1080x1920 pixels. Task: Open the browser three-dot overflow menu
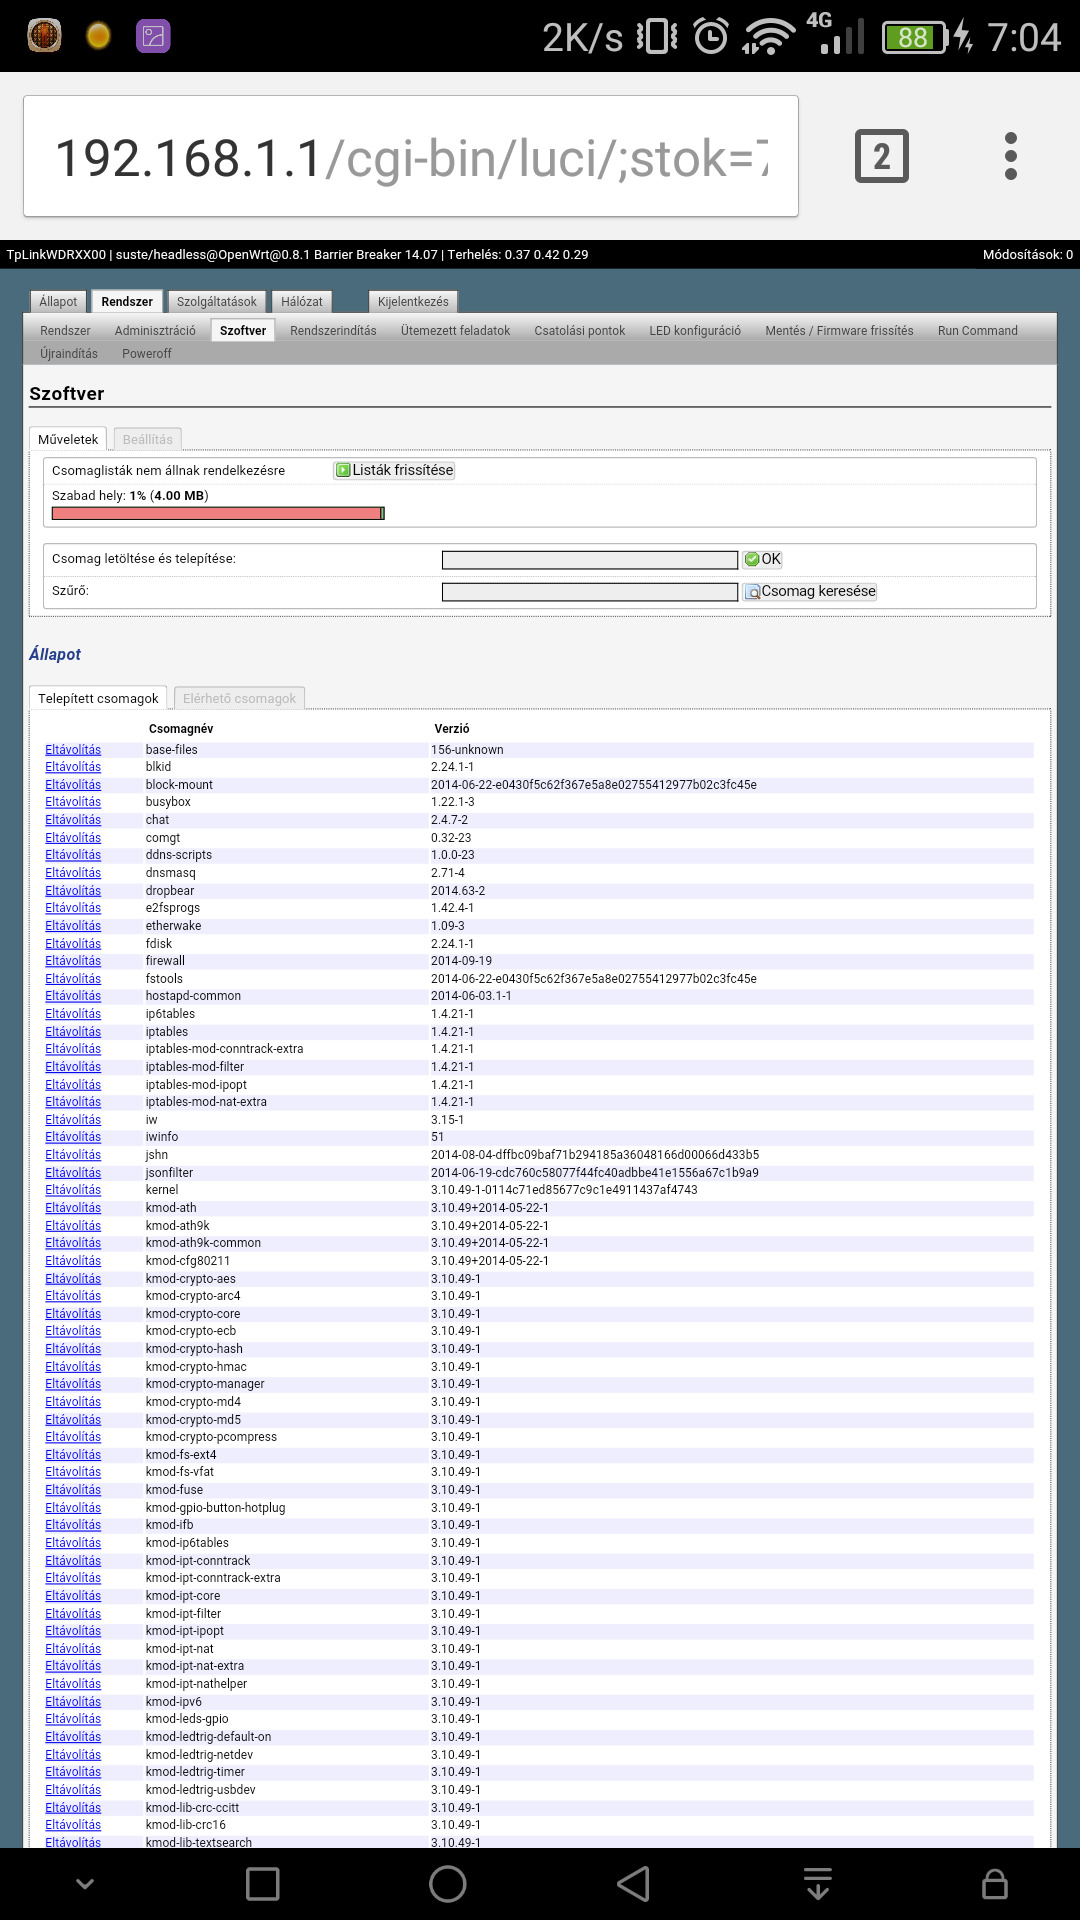[x=1010, y=156]
